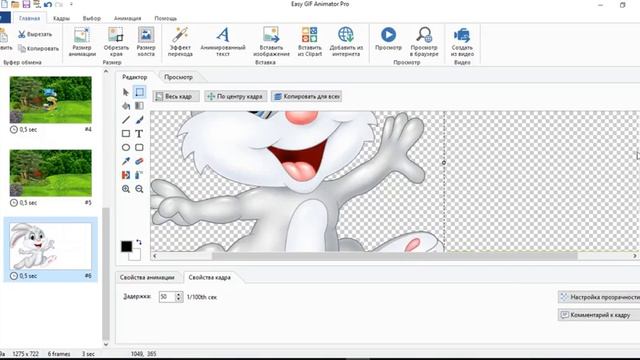This screenshot has height=360, width=640.
Task: Click the save icon in quick access toolbar
Action: point(26,4)
